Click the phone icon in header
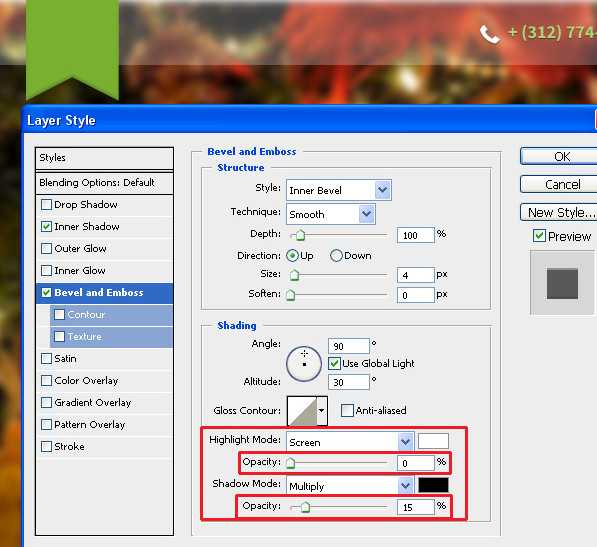Screen dimensions: 597x547 pyautogui.click(x=490, y=34)
